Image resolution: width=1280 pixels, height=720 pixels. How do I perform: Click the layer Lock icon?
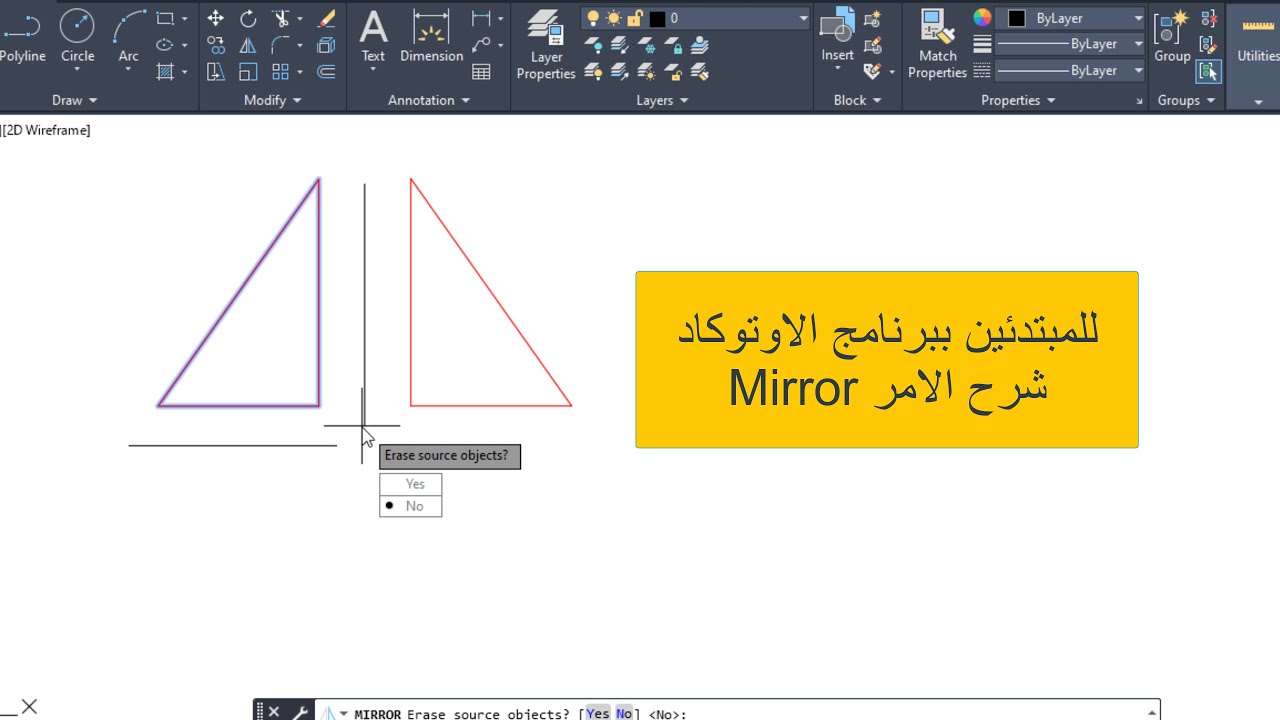pyautogui.click(x=673, y=45)
